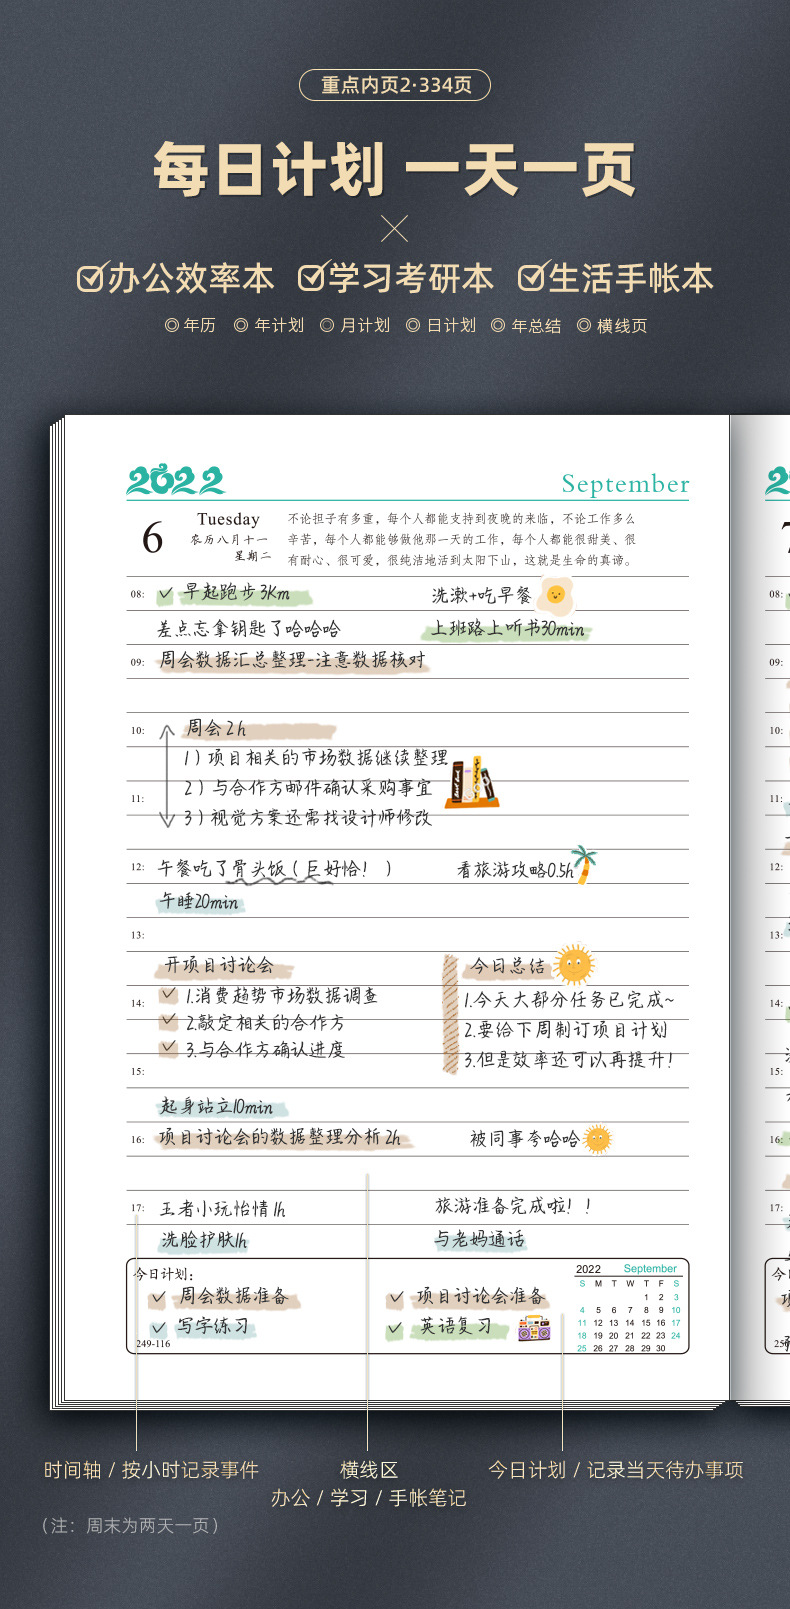Screen dimensions: 790x1609
Task: Click the checkmark before 周会数据准备
Action: point(158,1298)
